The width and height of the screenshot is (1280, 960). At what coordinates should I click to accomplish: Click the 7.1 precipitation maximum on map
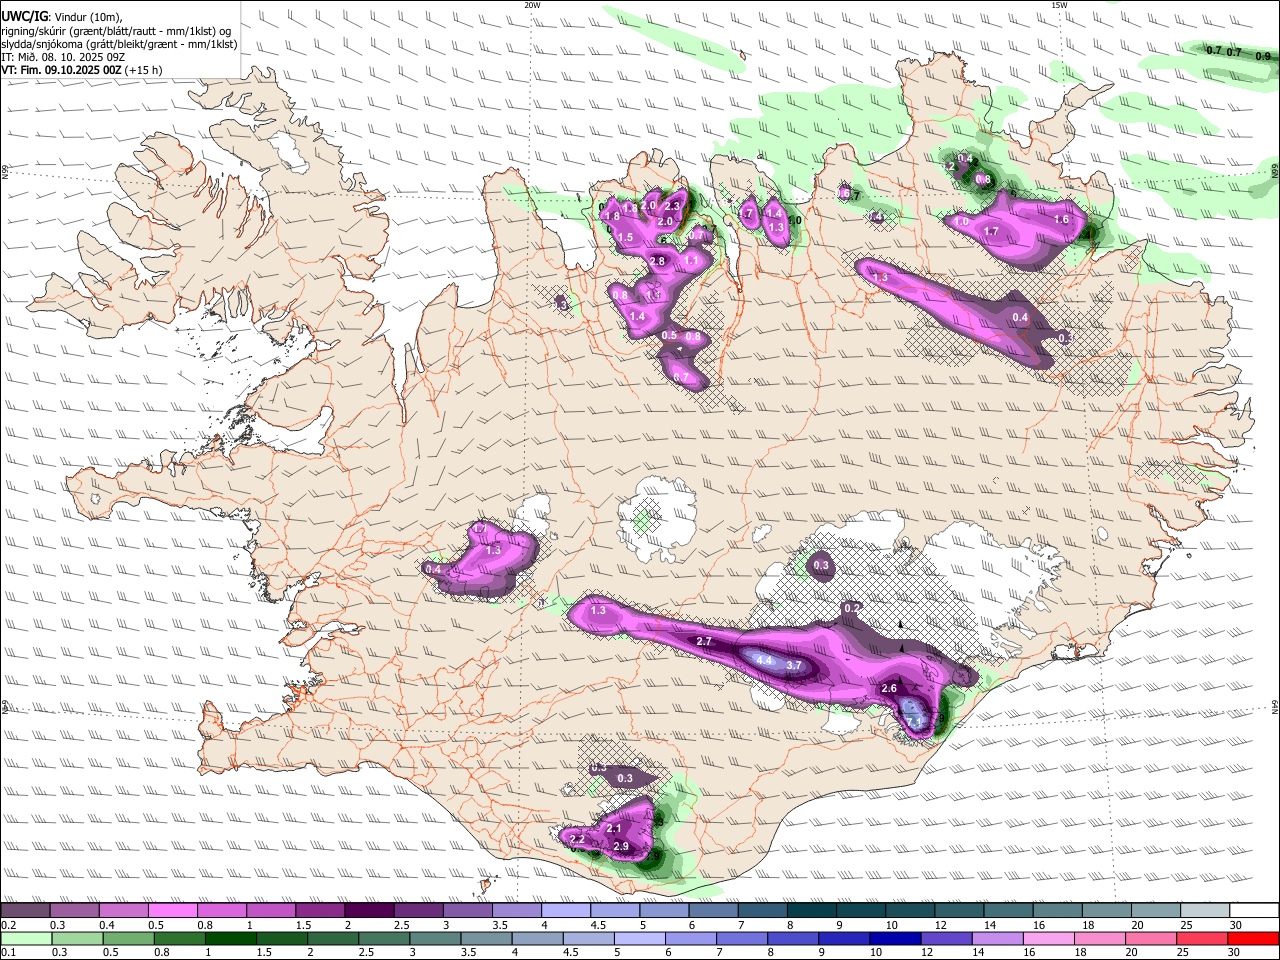point(914,720)
